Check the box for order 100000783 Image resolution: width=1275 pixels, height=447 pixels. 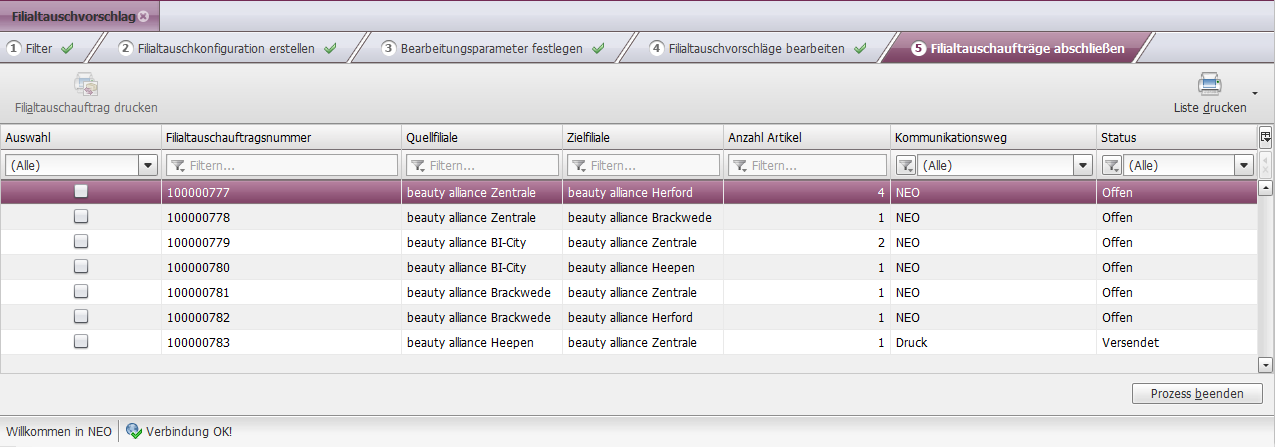[81, 341]
